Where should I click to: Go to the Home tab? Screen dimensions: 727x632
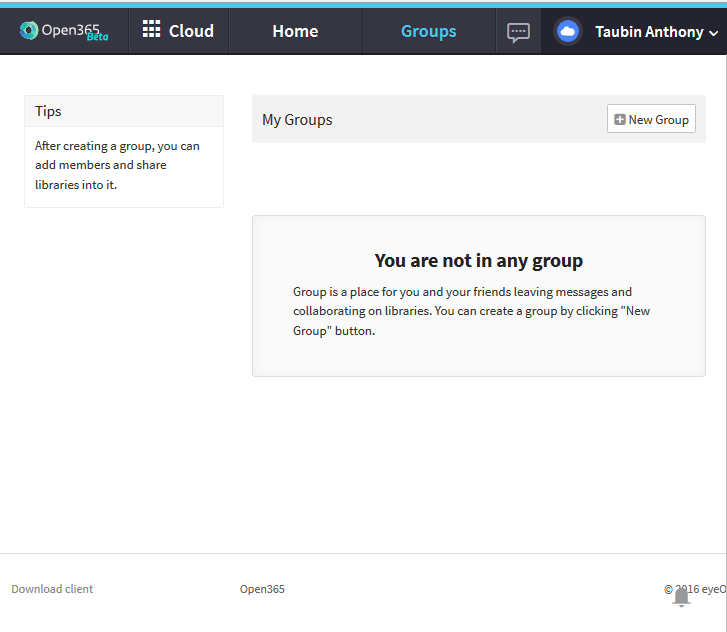295,31
